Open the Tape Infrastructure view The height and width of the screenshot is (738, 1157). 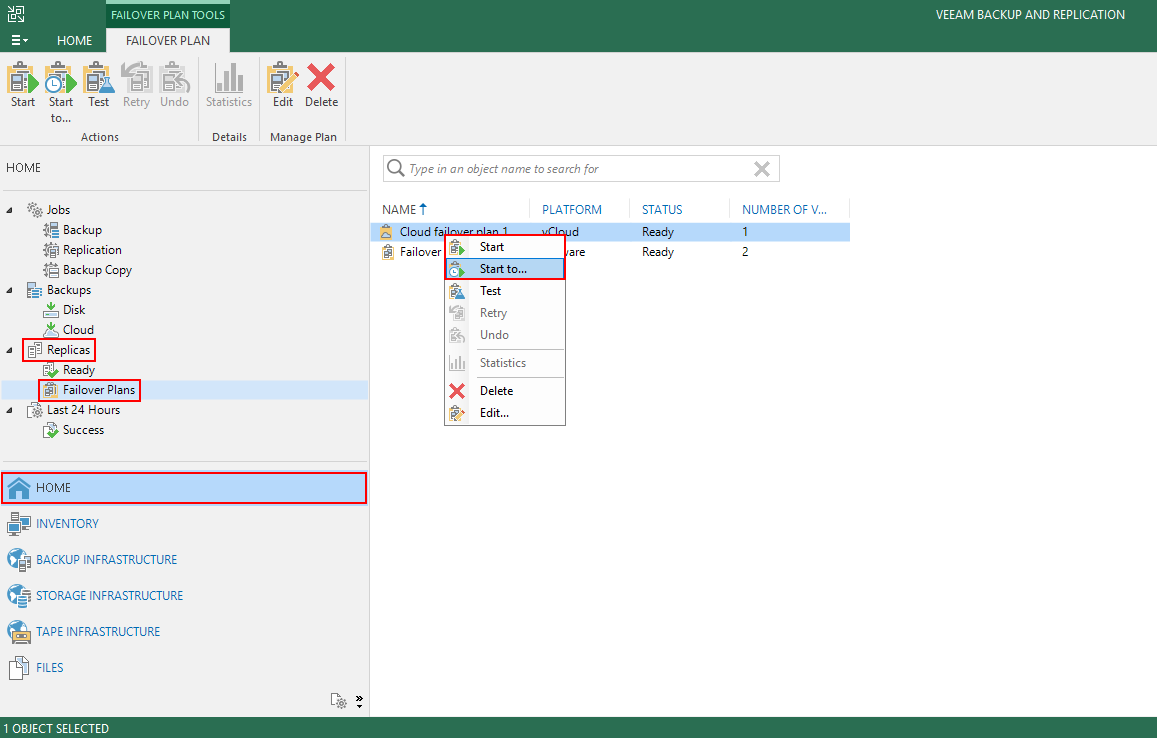tap(97, 631)
